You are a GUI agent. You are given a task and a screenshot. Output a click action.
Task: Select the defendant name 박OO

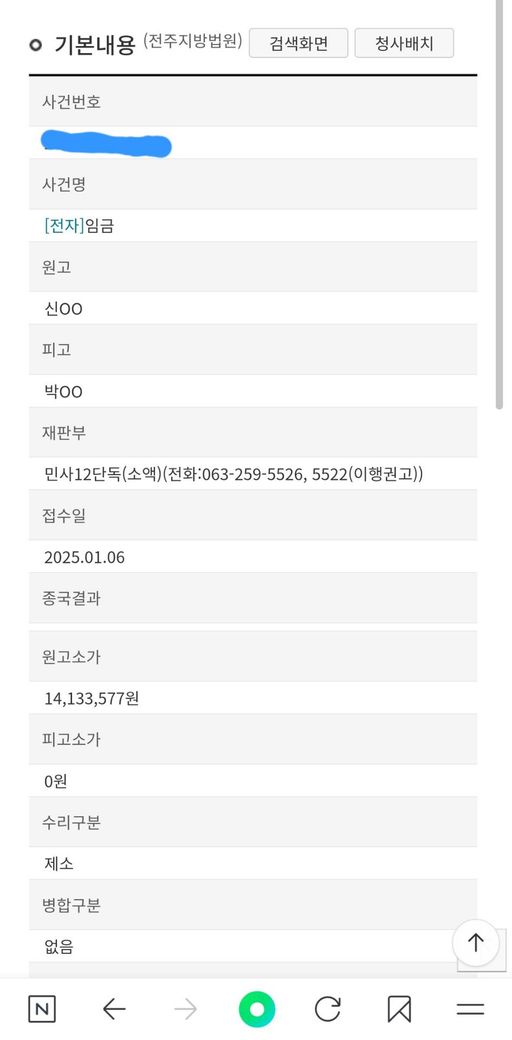coord(64,392)
